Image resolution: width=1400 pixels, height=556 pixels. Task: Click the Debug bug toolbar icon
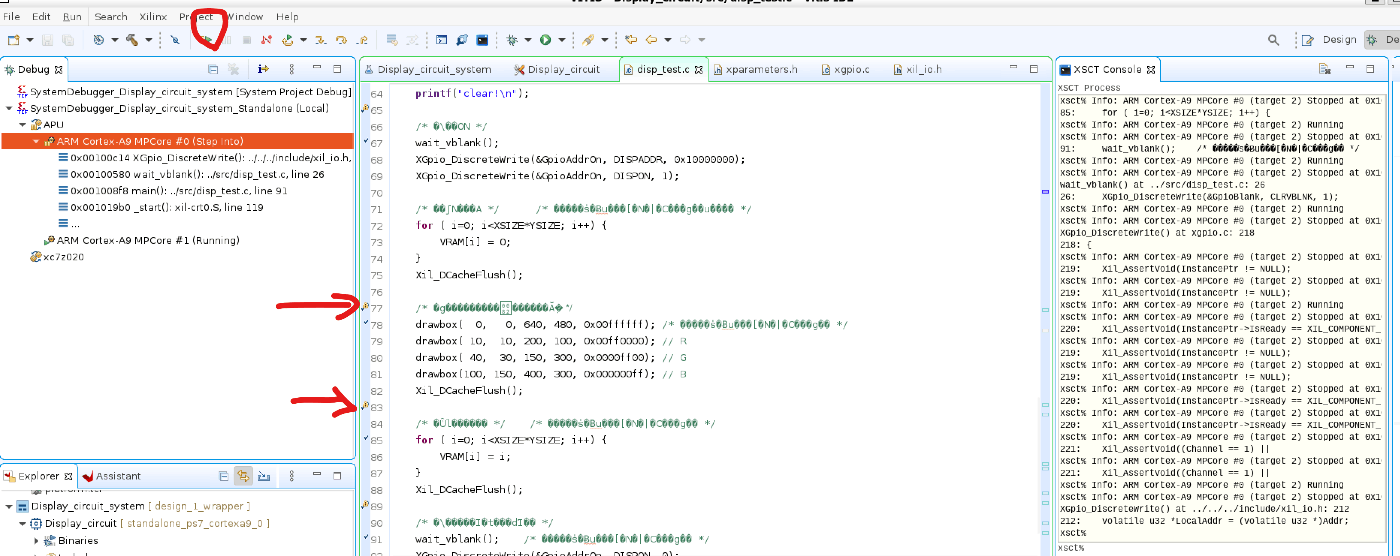(x=511, y=40)
